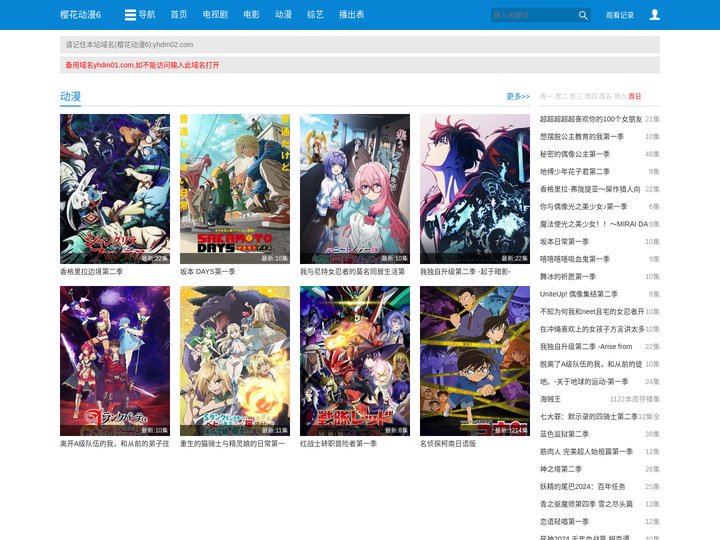Open the SAKAMOTO DAYS poster thumbnail
Viewport: 720px width, 540px height.
(235, 189)
